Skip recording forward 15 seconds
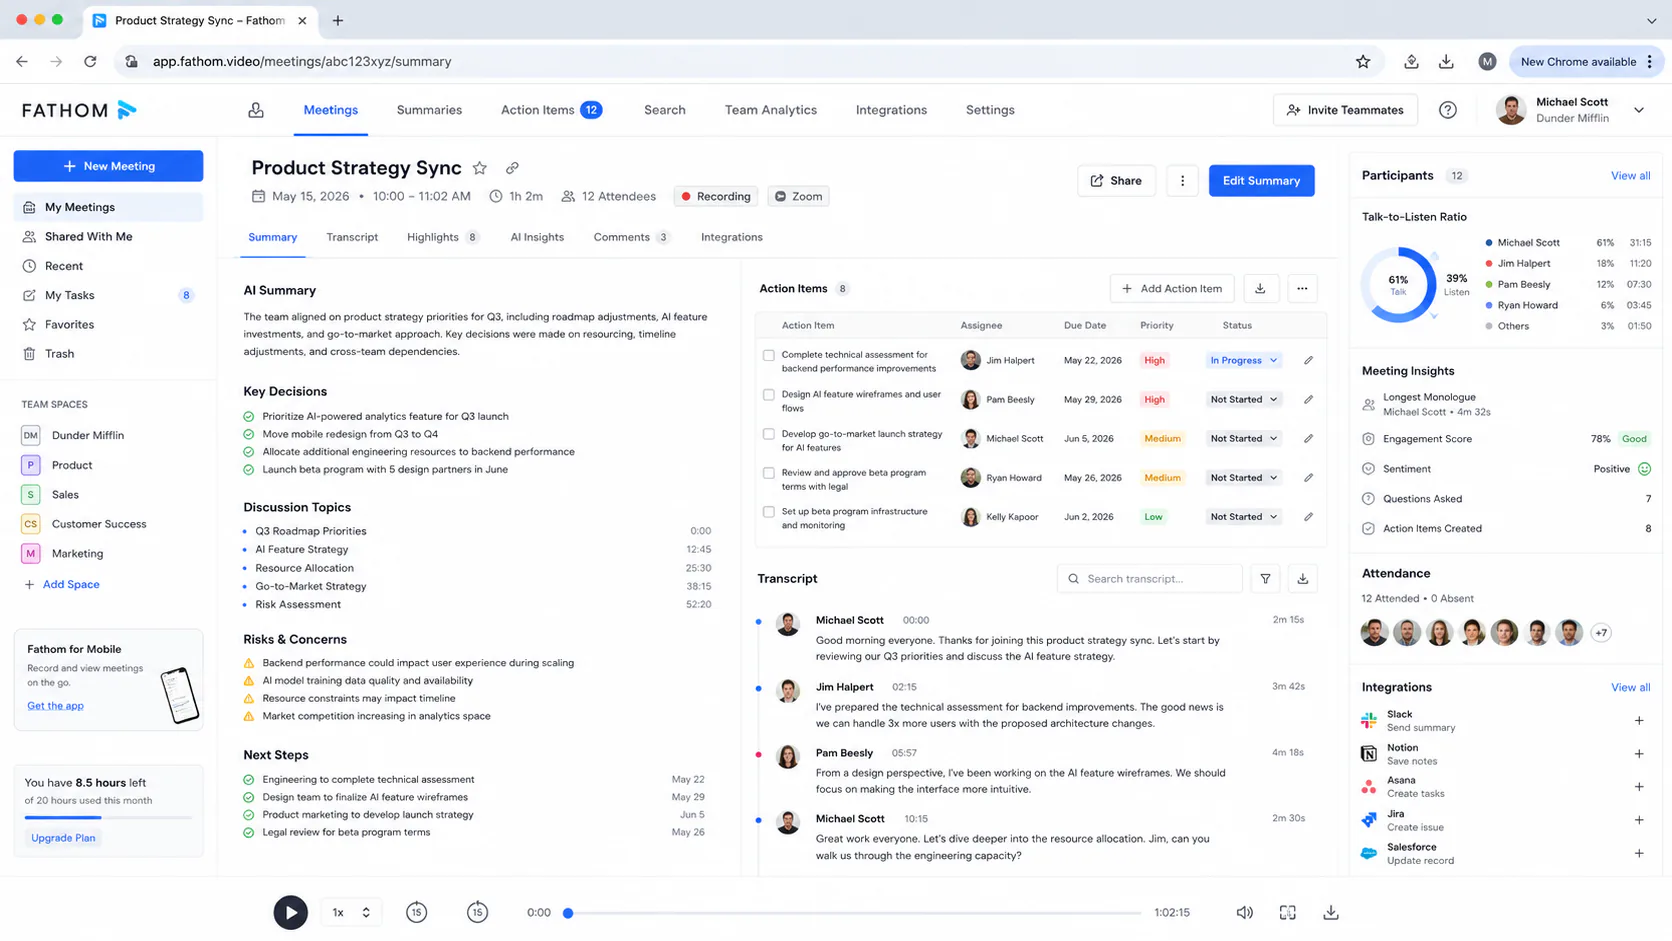This screenshot has width=1672, height=941. click(x=478, y=912)
